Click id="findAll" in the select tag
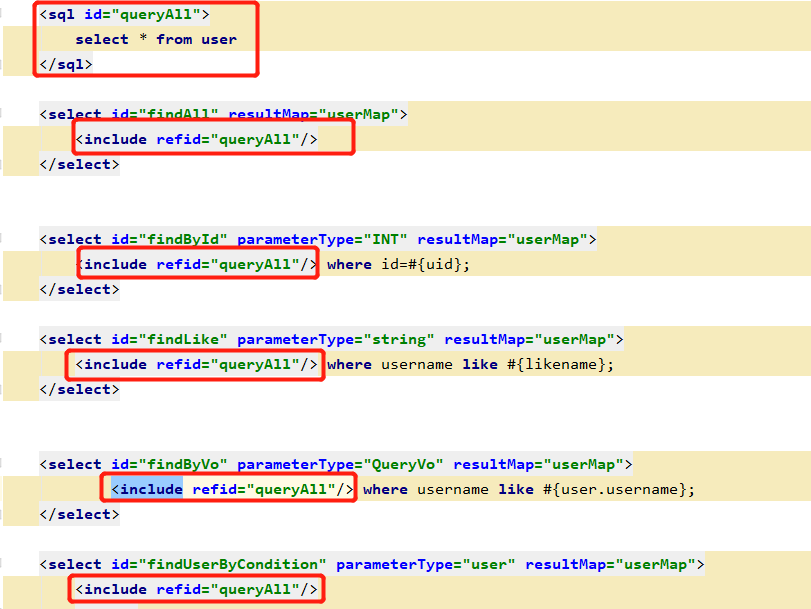811x609 pixels. tap(165, 114)
